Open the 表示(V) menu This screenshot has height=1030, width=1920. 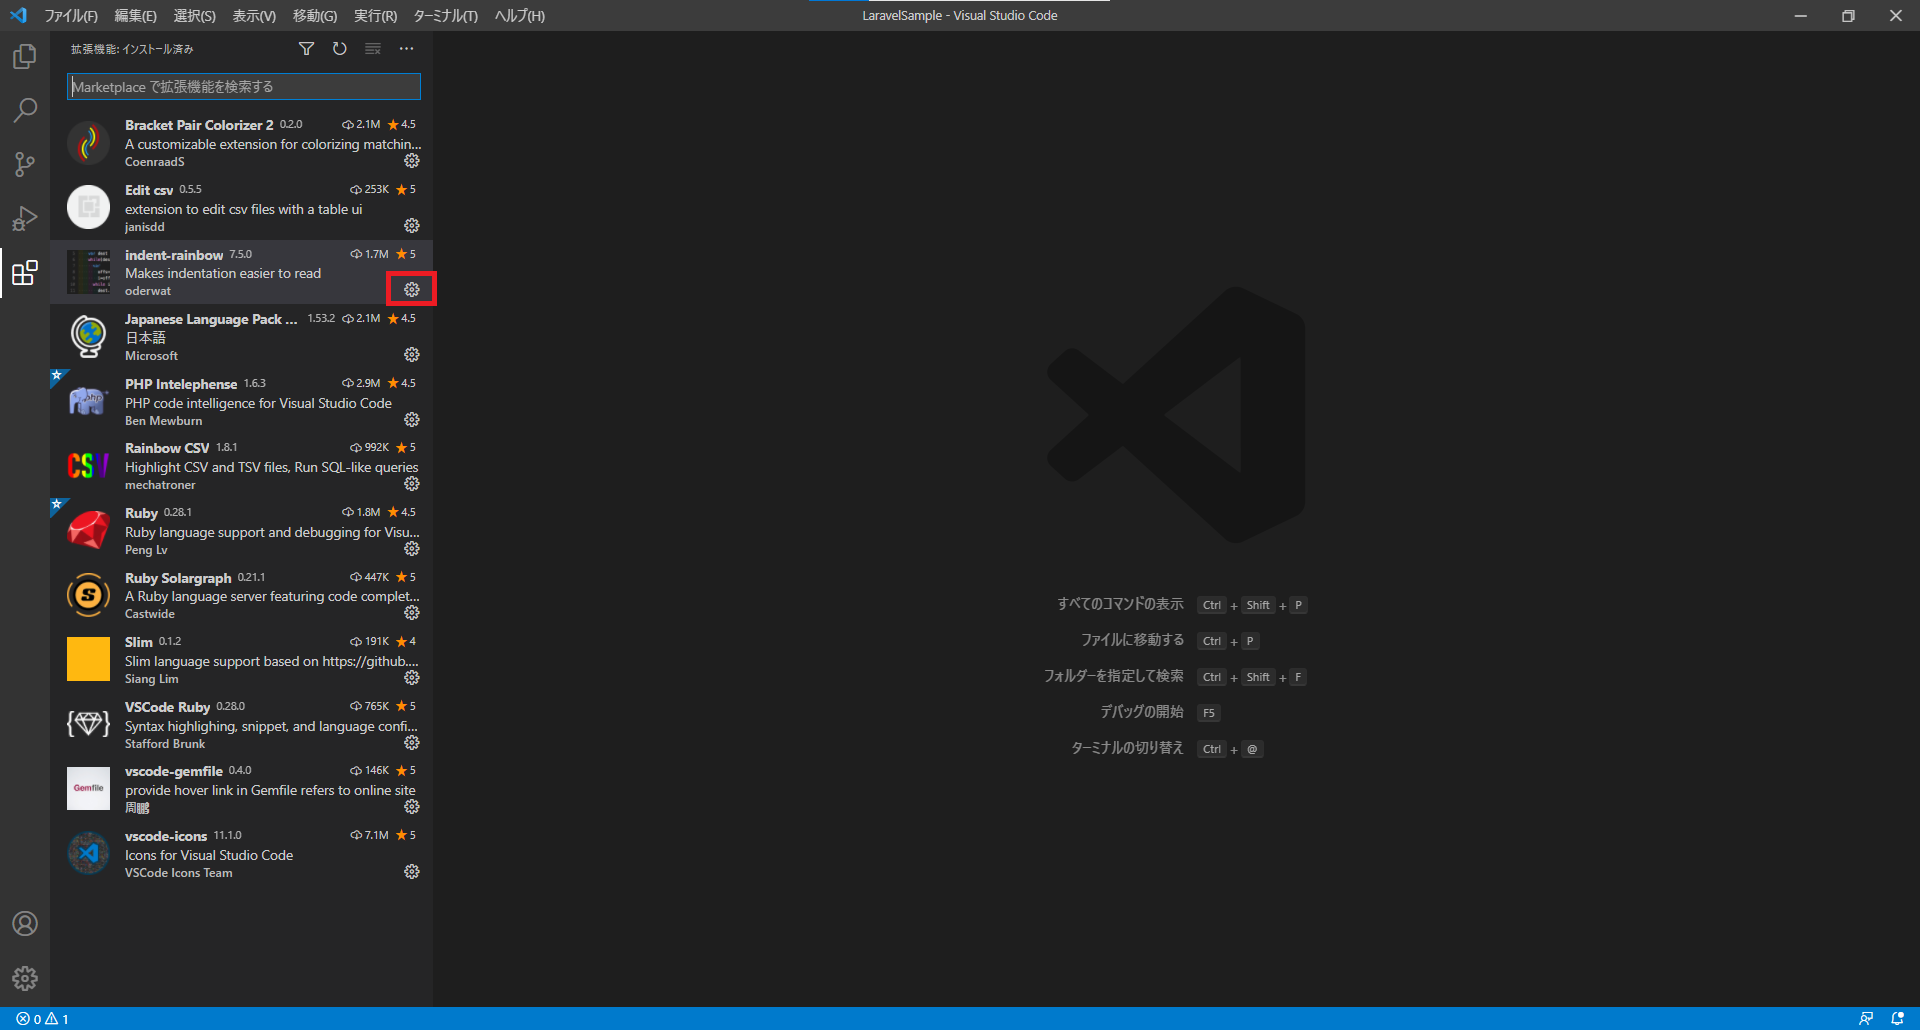pyautogui.click(x=254, y=16)
